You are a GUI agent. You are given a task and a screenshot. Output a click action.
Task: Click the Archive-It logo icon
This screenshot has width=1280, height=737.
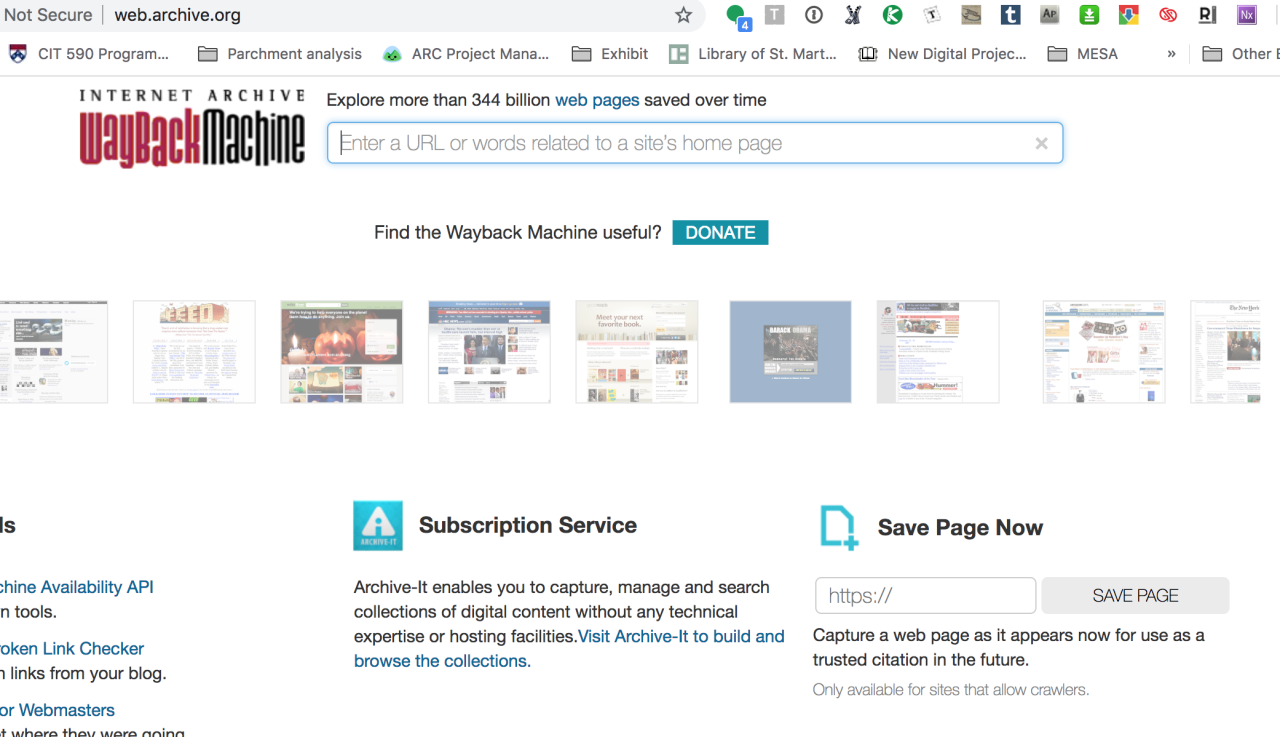[x=378, y=526]
